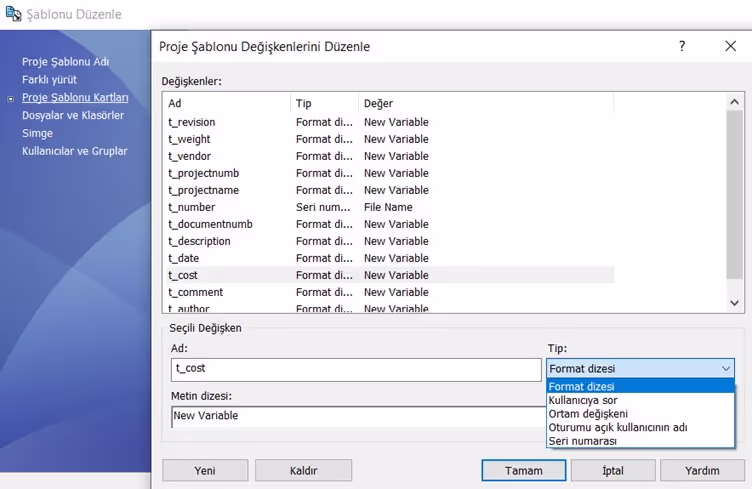Select the t_cost variable row
This screenshot has width=752, height=489.
point(389,275)
